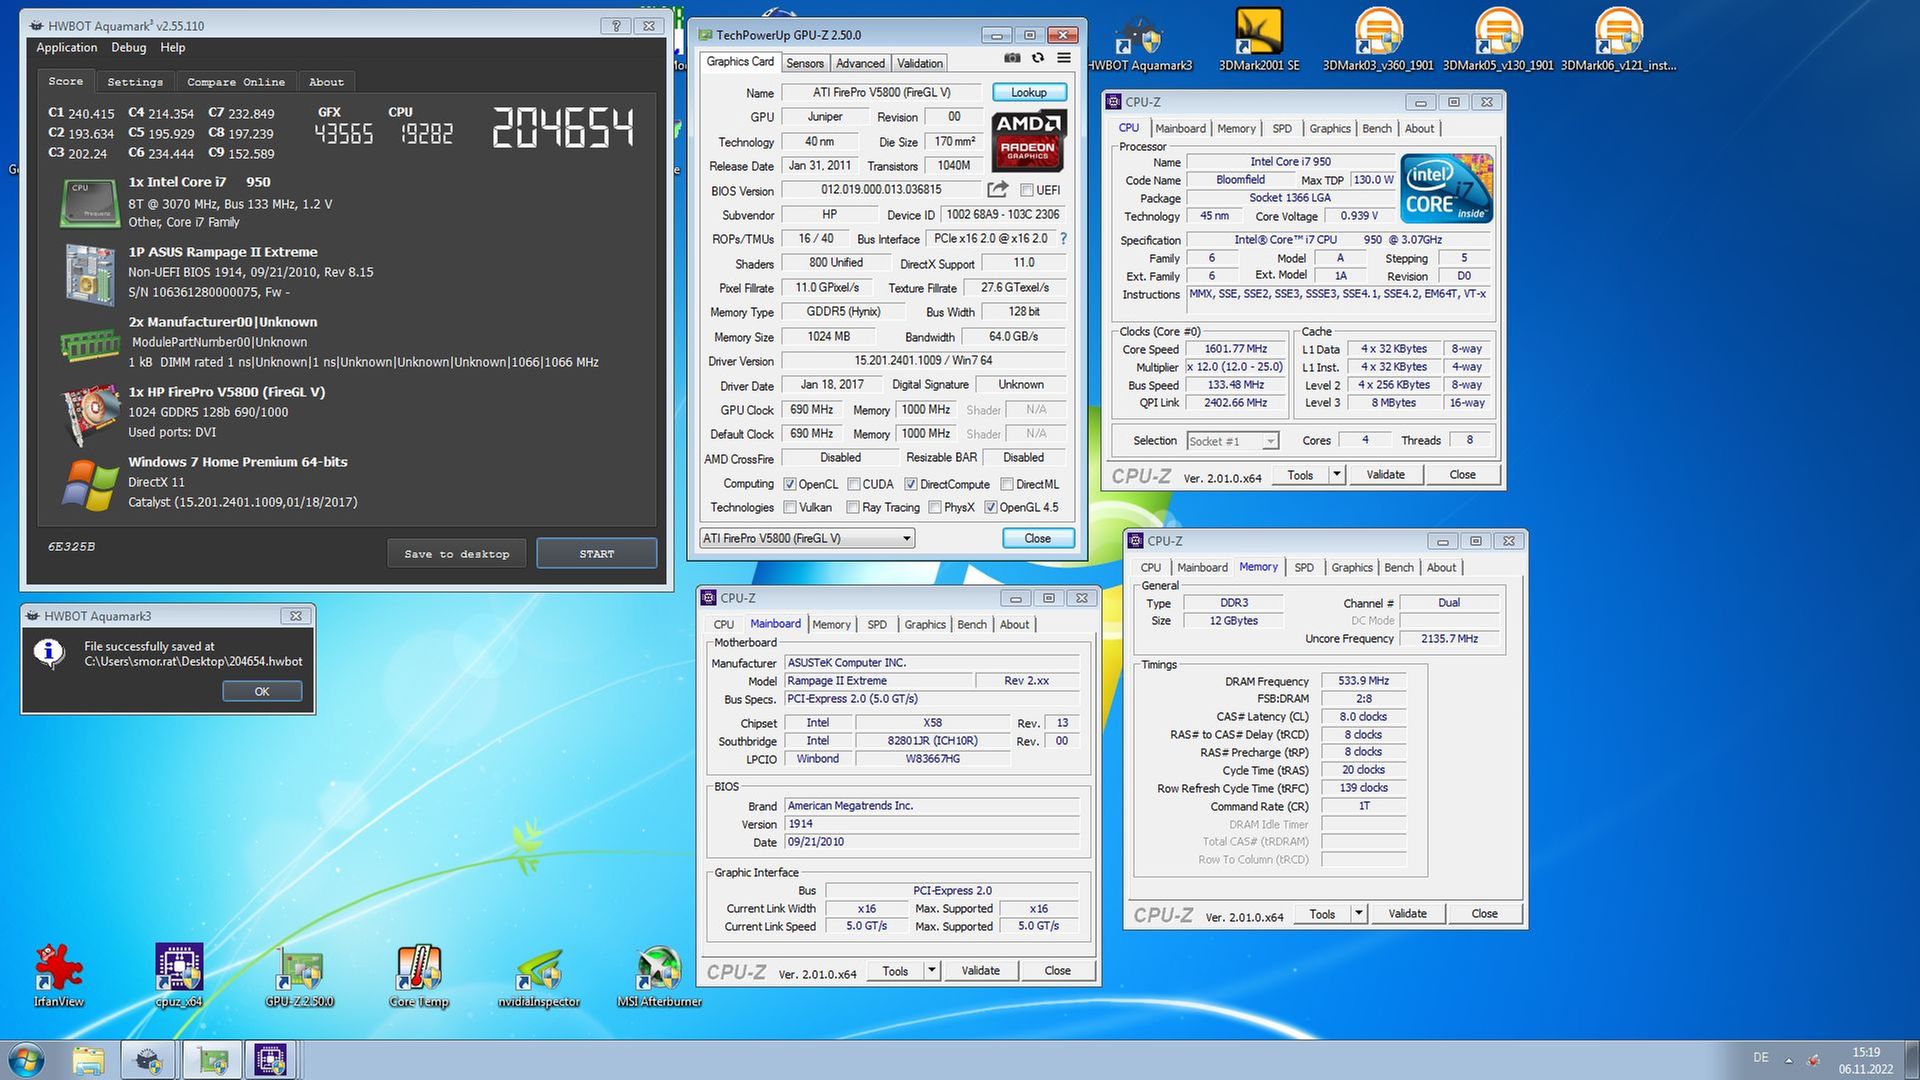The height and width of the screenshot is (1080, 1920).
Task: Open the Core Temp desktop shortcut
Action: 419,975
